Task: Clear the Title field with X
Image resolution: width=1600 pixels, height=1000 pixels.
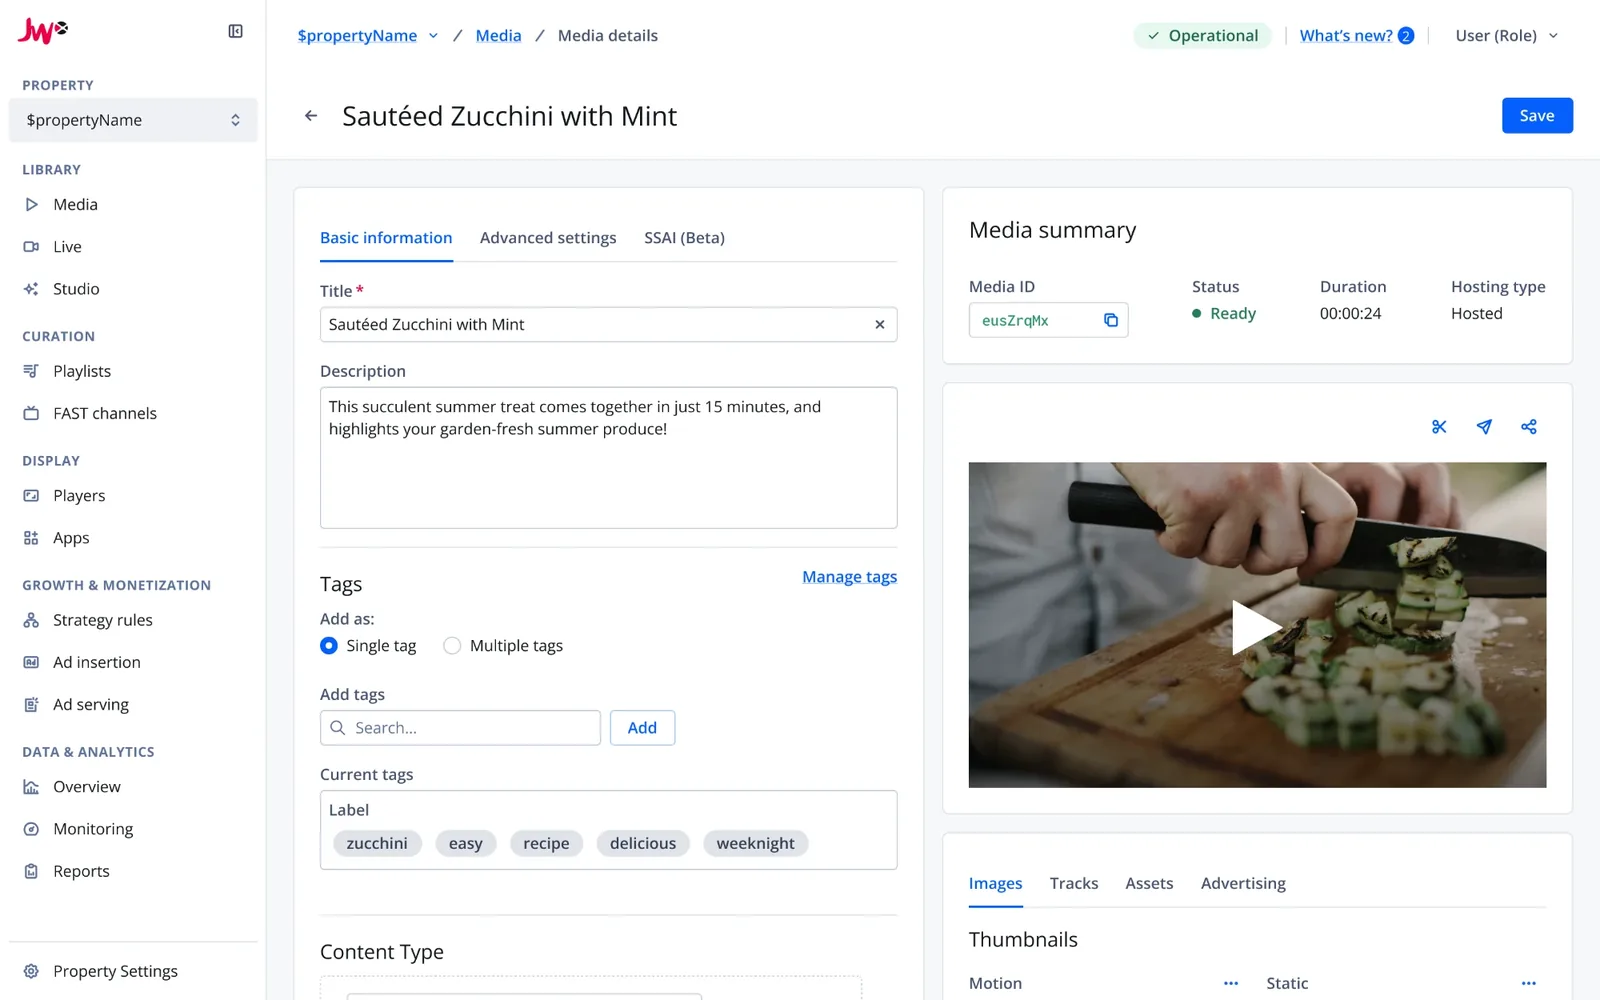Action: [x=880, y=324]
